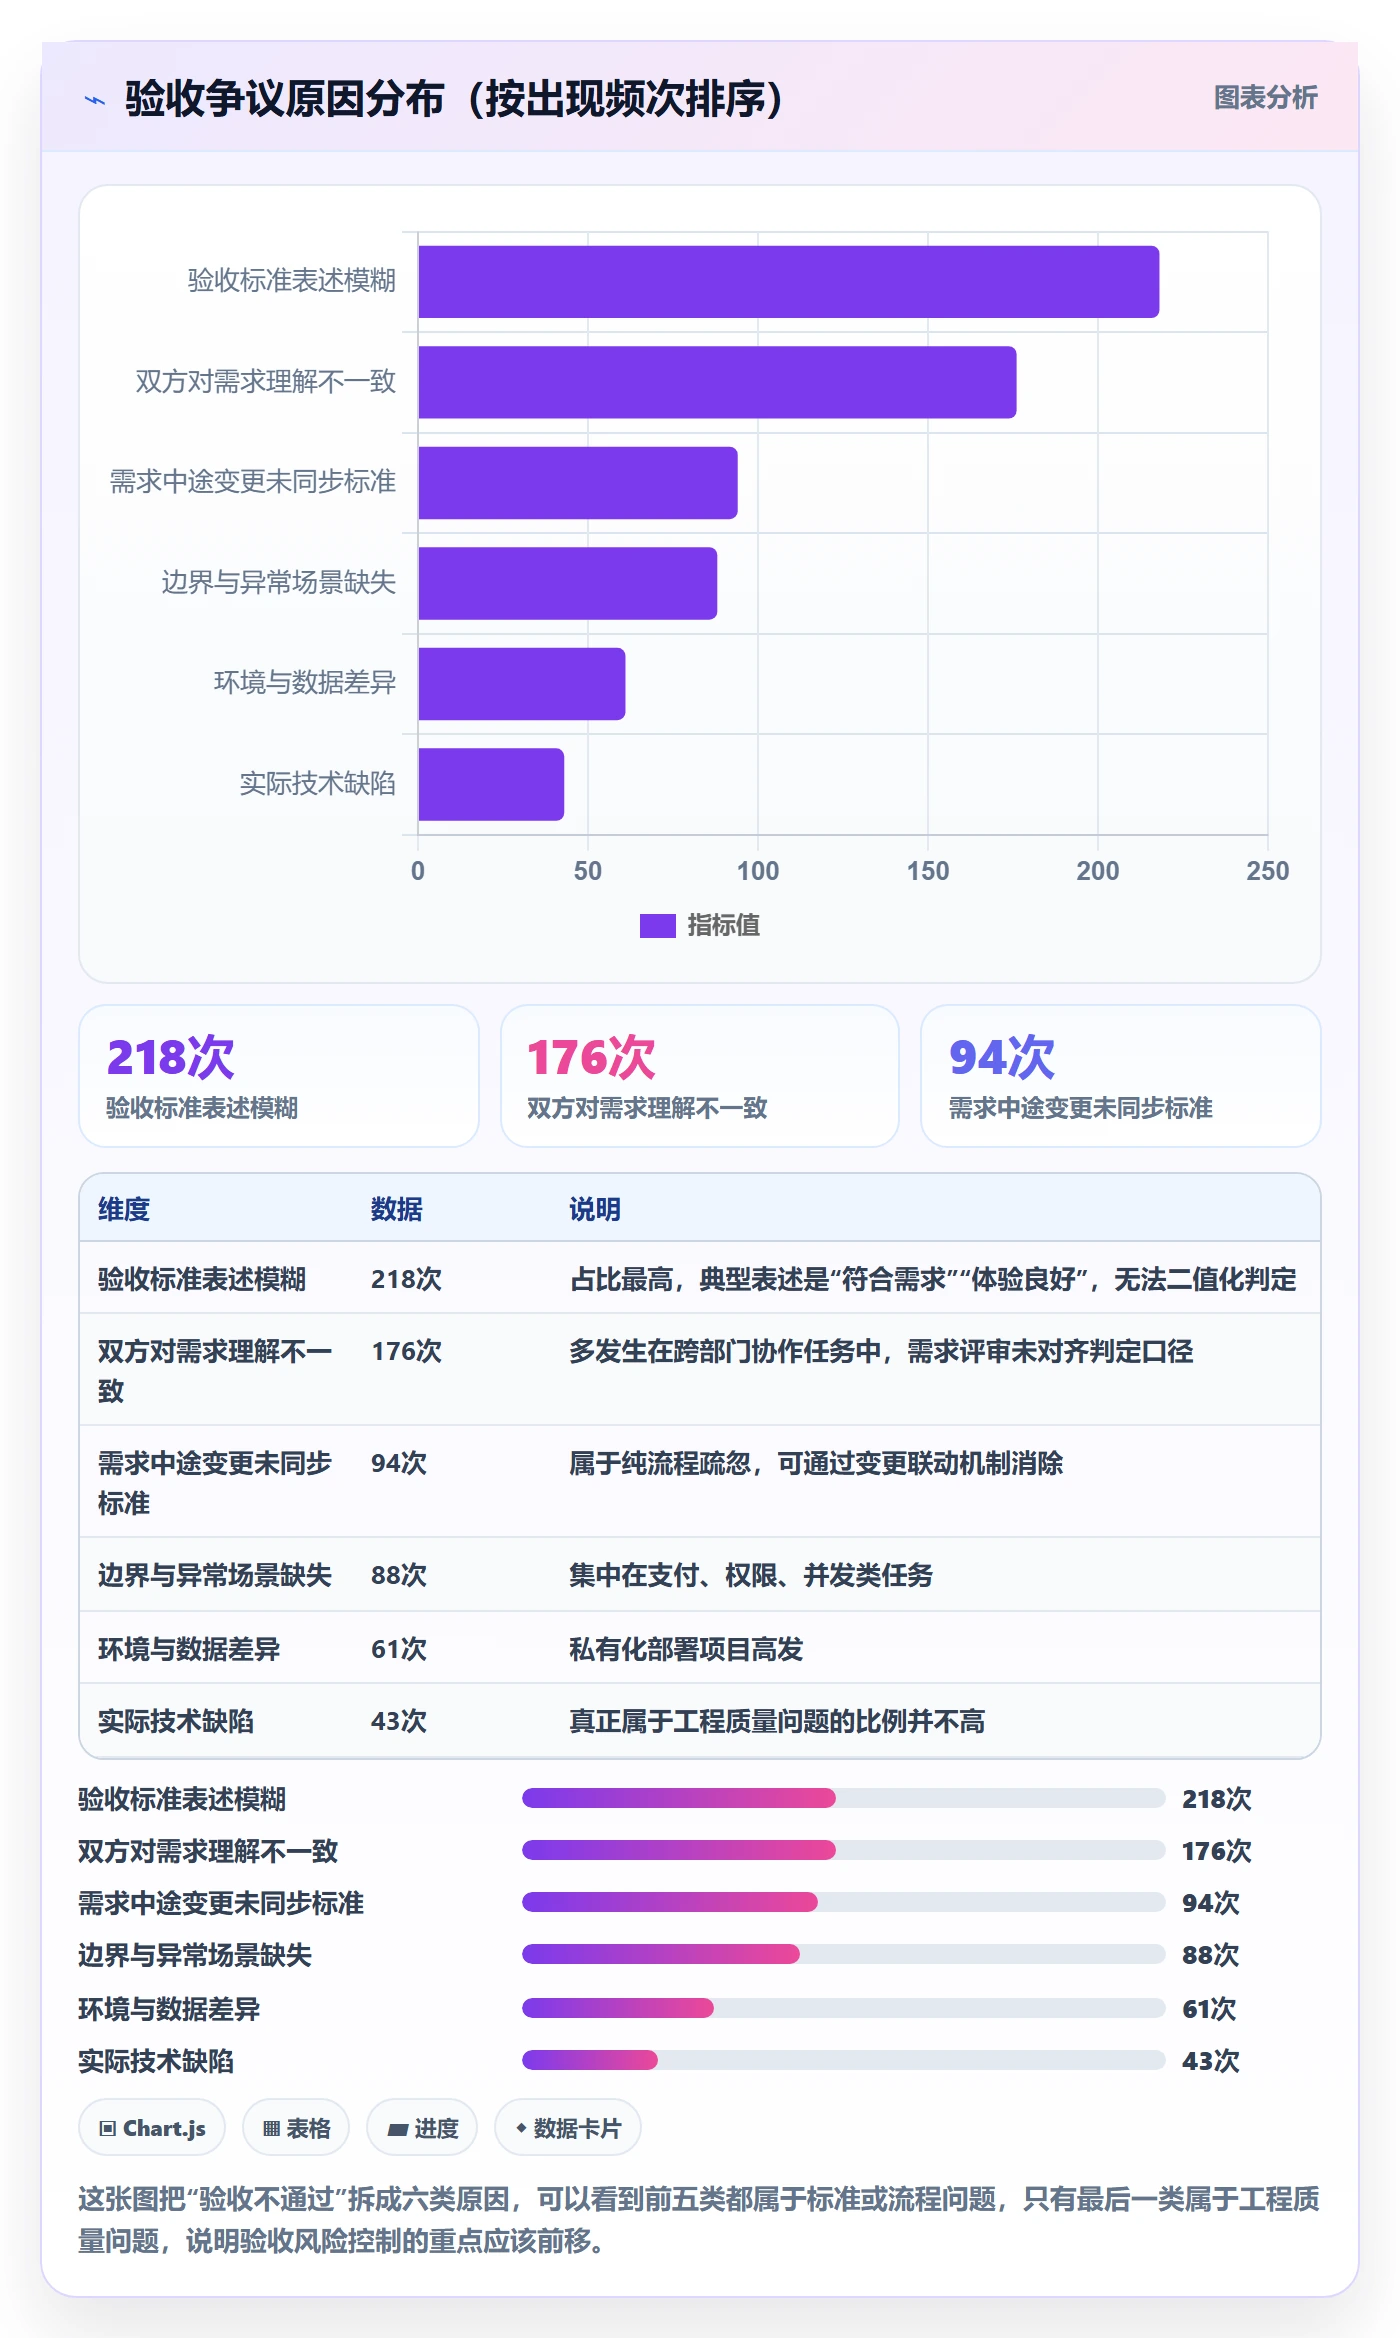Open the 176次 data card
The width and height of the screenshot is (1400, 2338).
point(700,1076)
